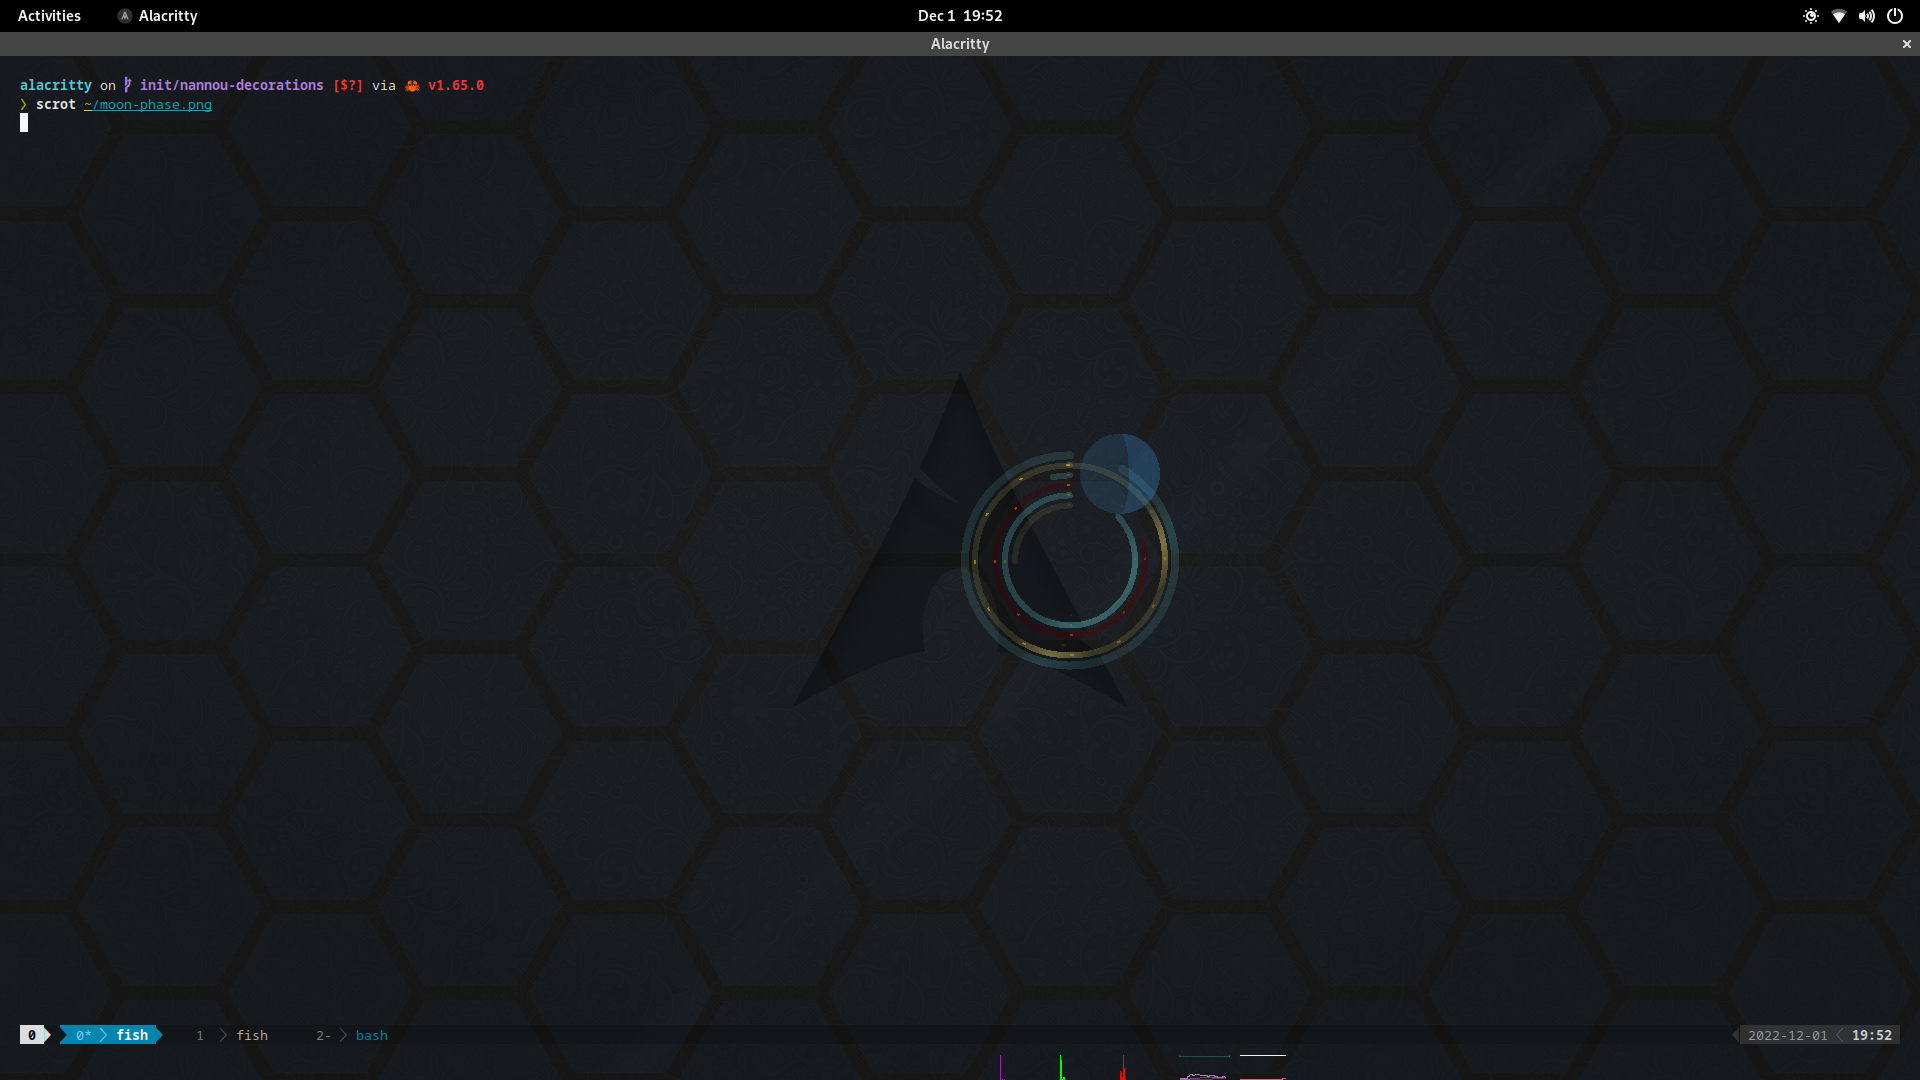The image size is (1920, 1080).
Task: Click the Alacritty icon in top bar
Action: point(125,16)
